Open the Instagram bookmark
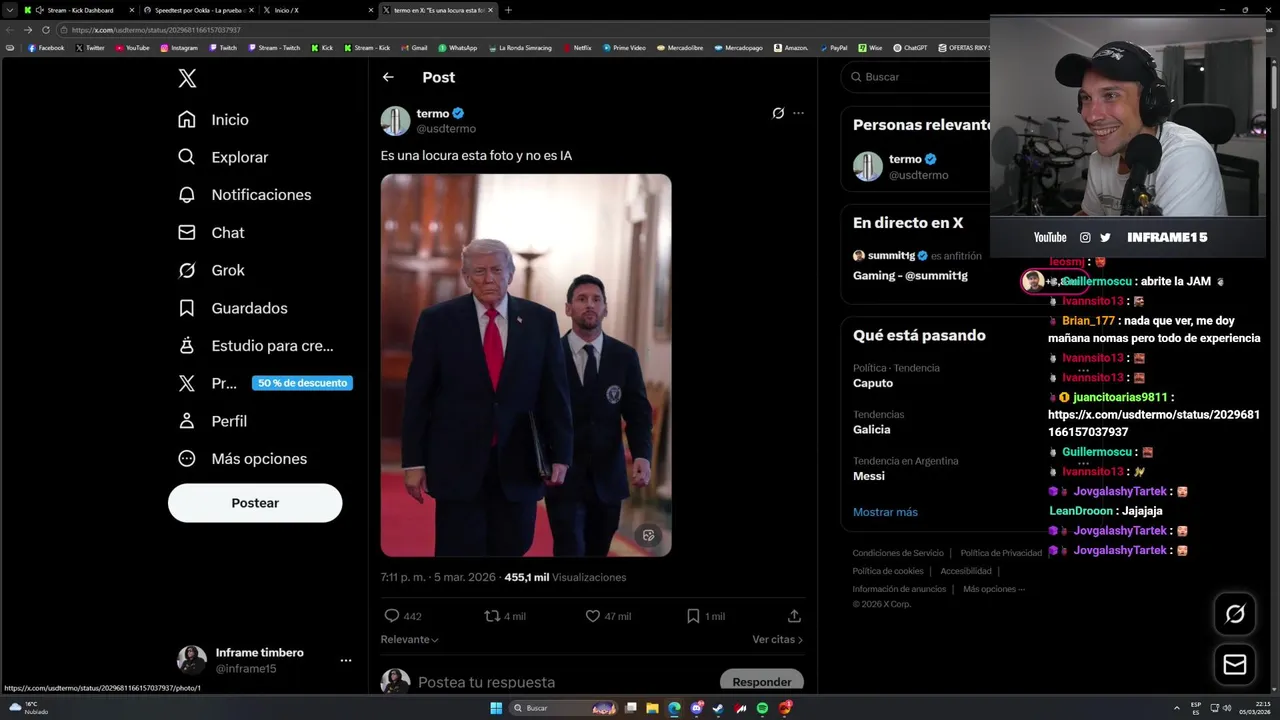This screenshot has height=720, width=1280. 179,48
